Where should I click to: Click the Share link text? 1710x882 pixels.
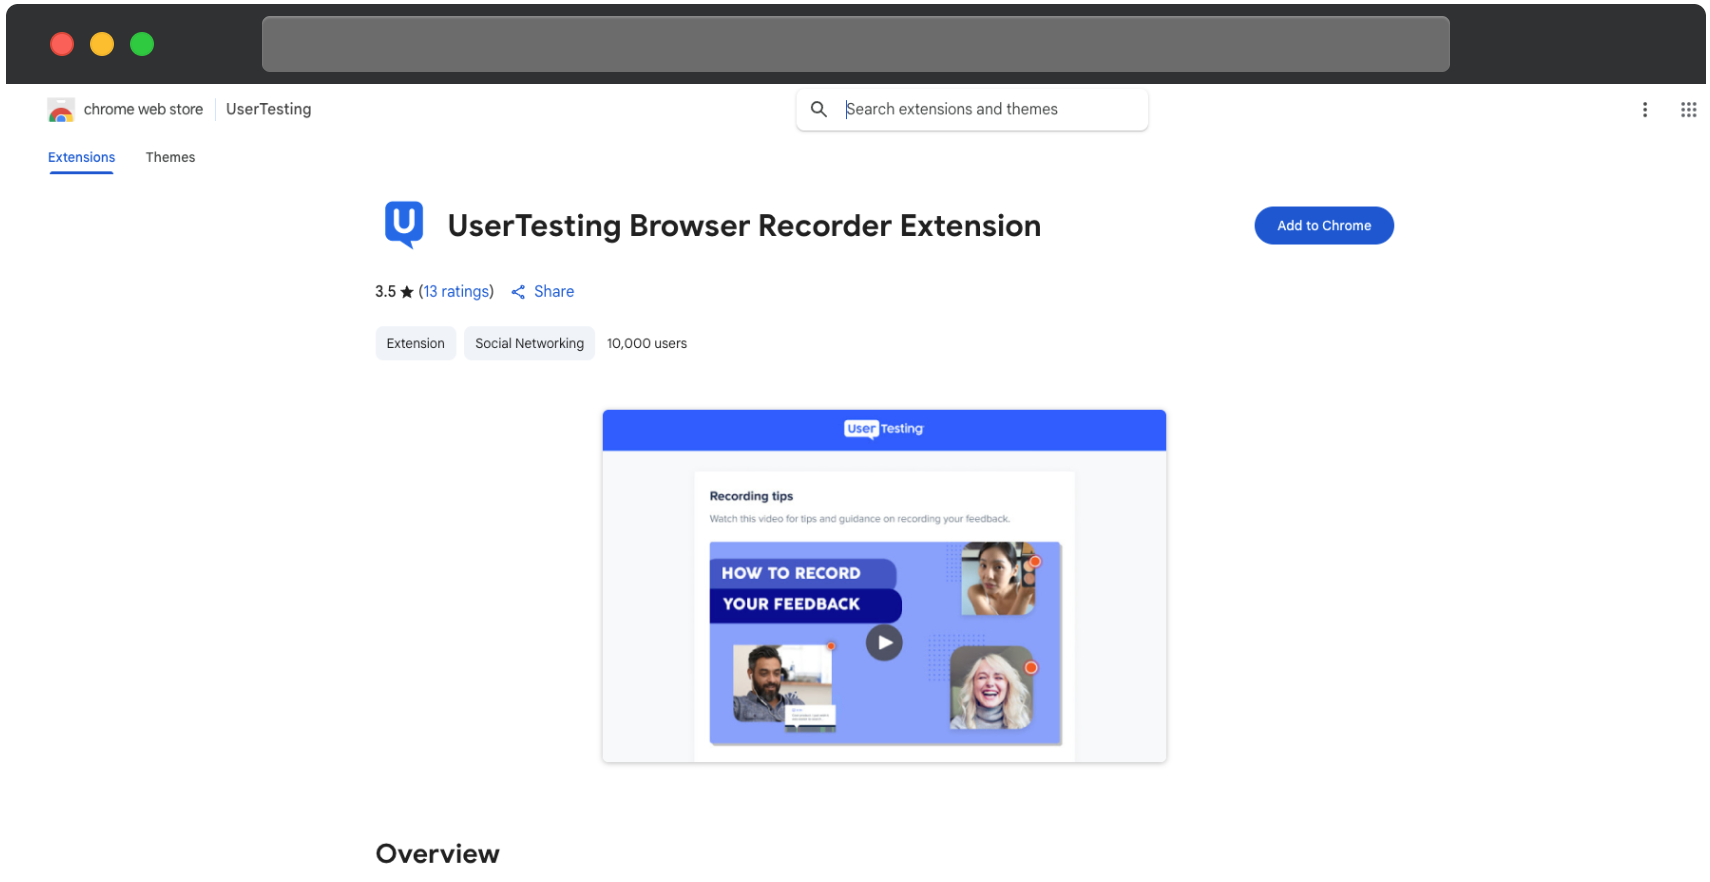[554, 291]
